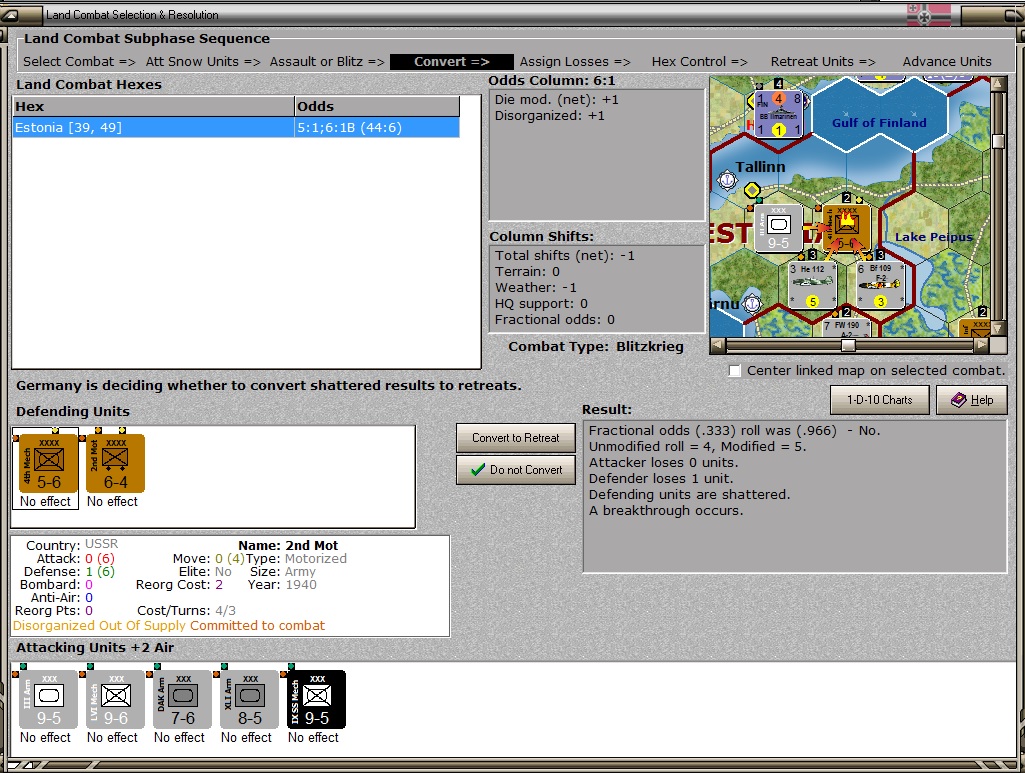Viewport: 1025px width, 773px height.
Task: Click the Name: 2nd Mot unit detail
Action: coord(288,545)
